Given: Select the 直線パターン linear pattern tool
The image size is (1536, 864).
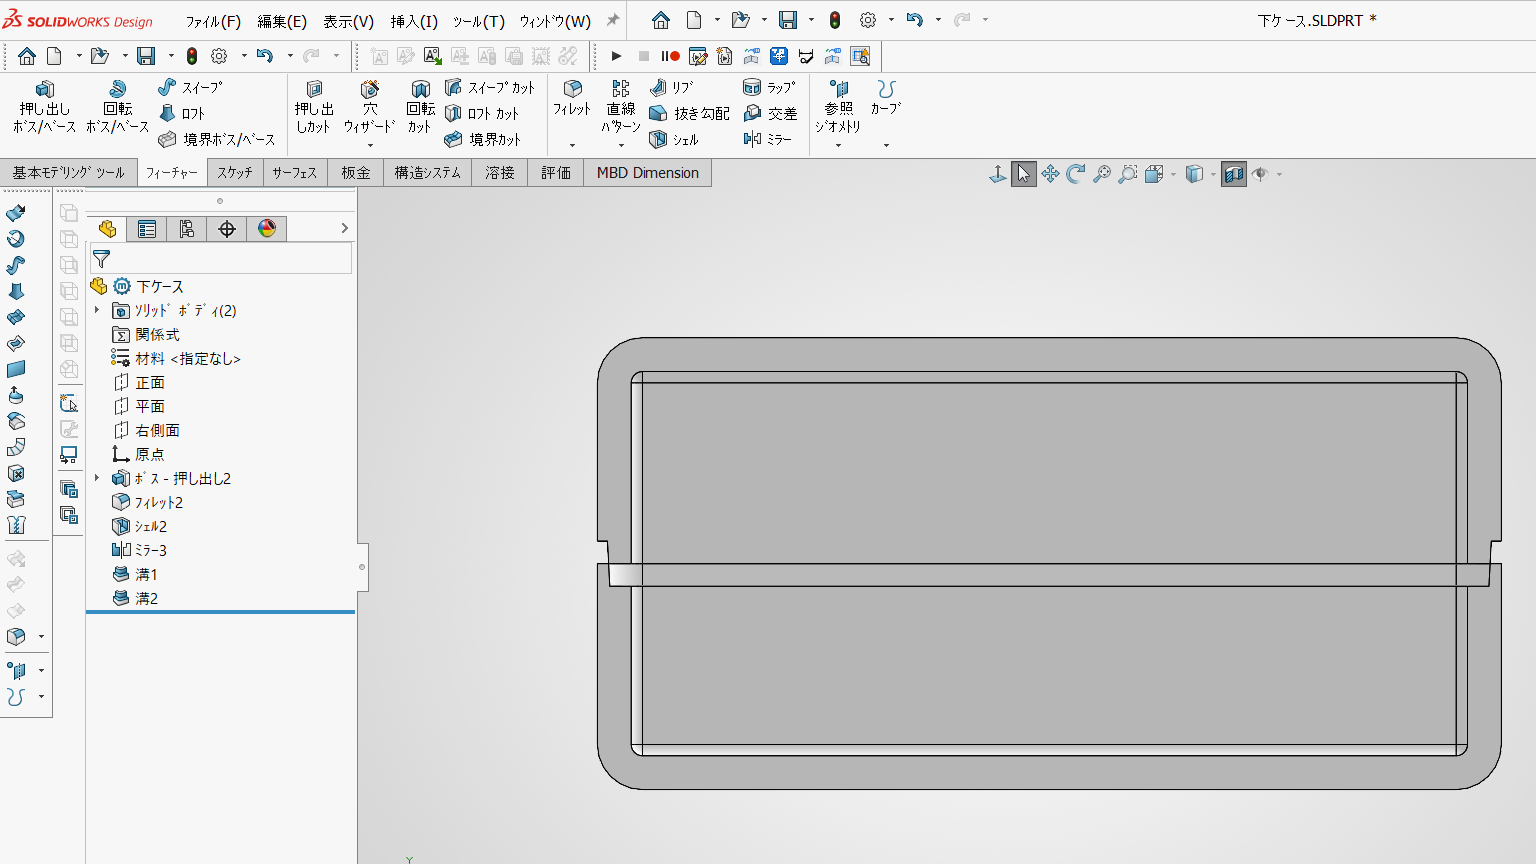Looking at the screenshot, I should [x=621, y=107].
